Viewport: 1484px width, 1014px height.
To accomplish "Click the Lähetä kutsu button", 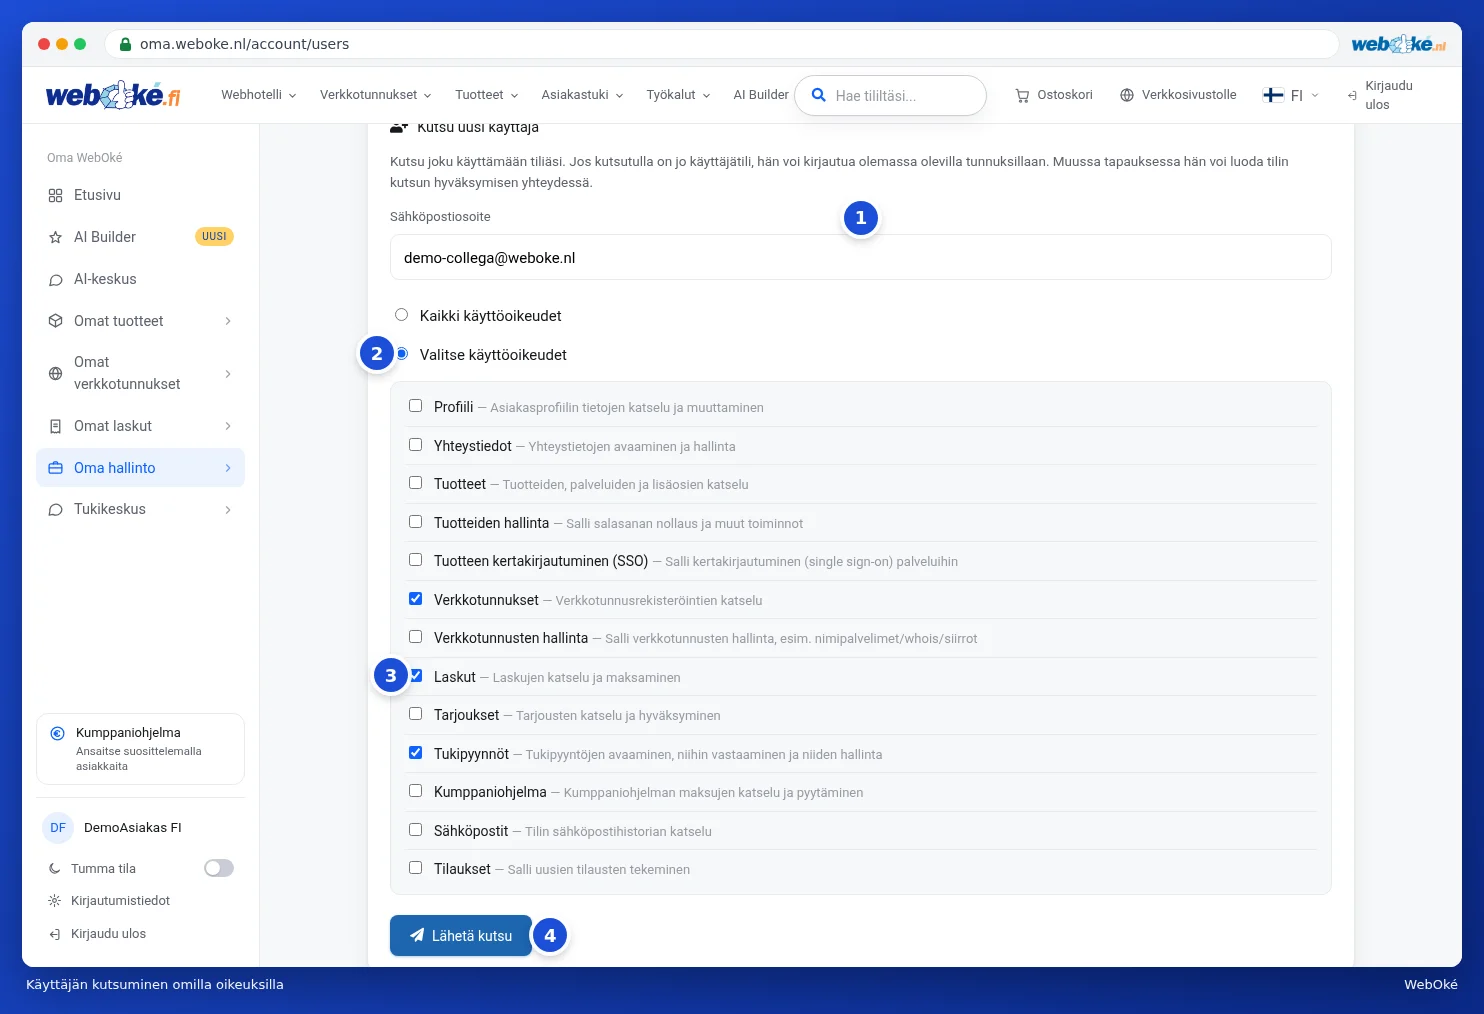I will pyautogui.click(x=461, y=936).
